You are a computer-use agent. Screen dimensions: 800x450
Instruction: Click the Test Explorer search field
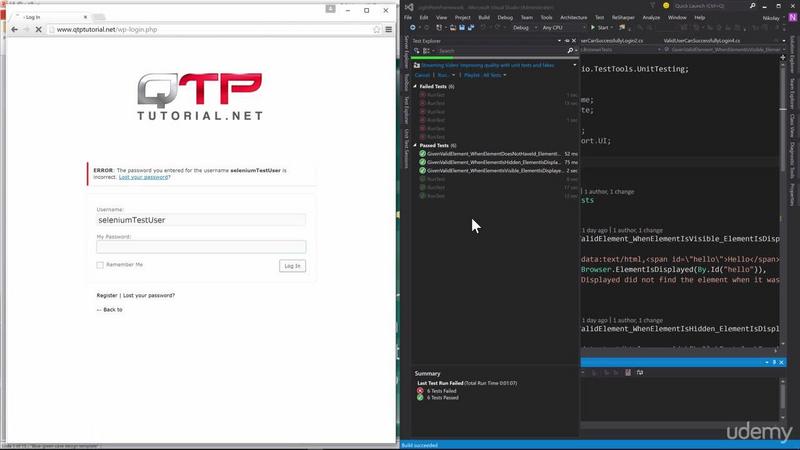[502, 51]
